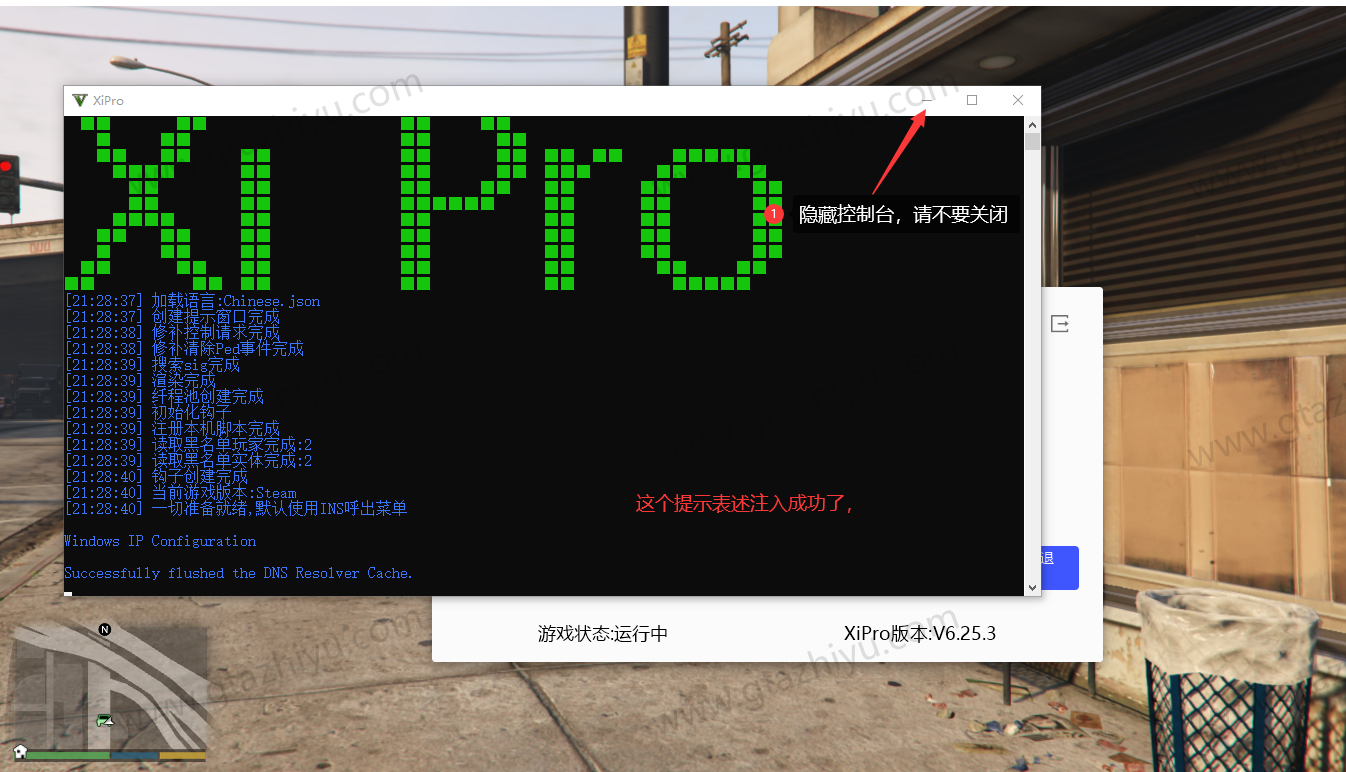Click the '加载语言:Chinese.json' log line
The height and width of the screenshot is (772, 1346).
pos(192,301)
